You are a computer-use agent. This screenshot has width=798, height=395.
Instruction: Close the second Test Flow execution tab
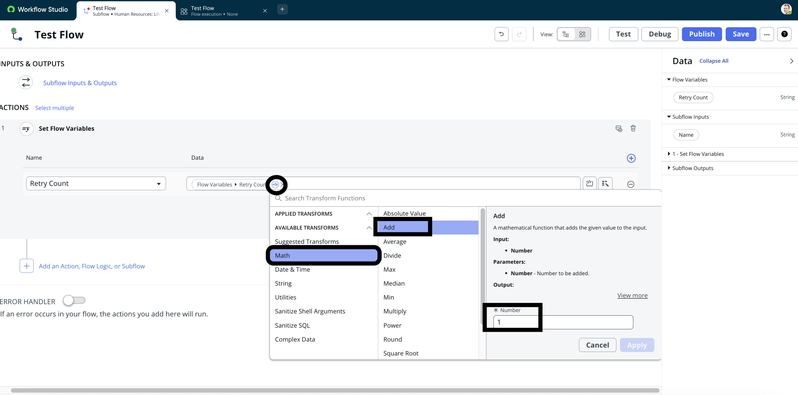(265, 10)
